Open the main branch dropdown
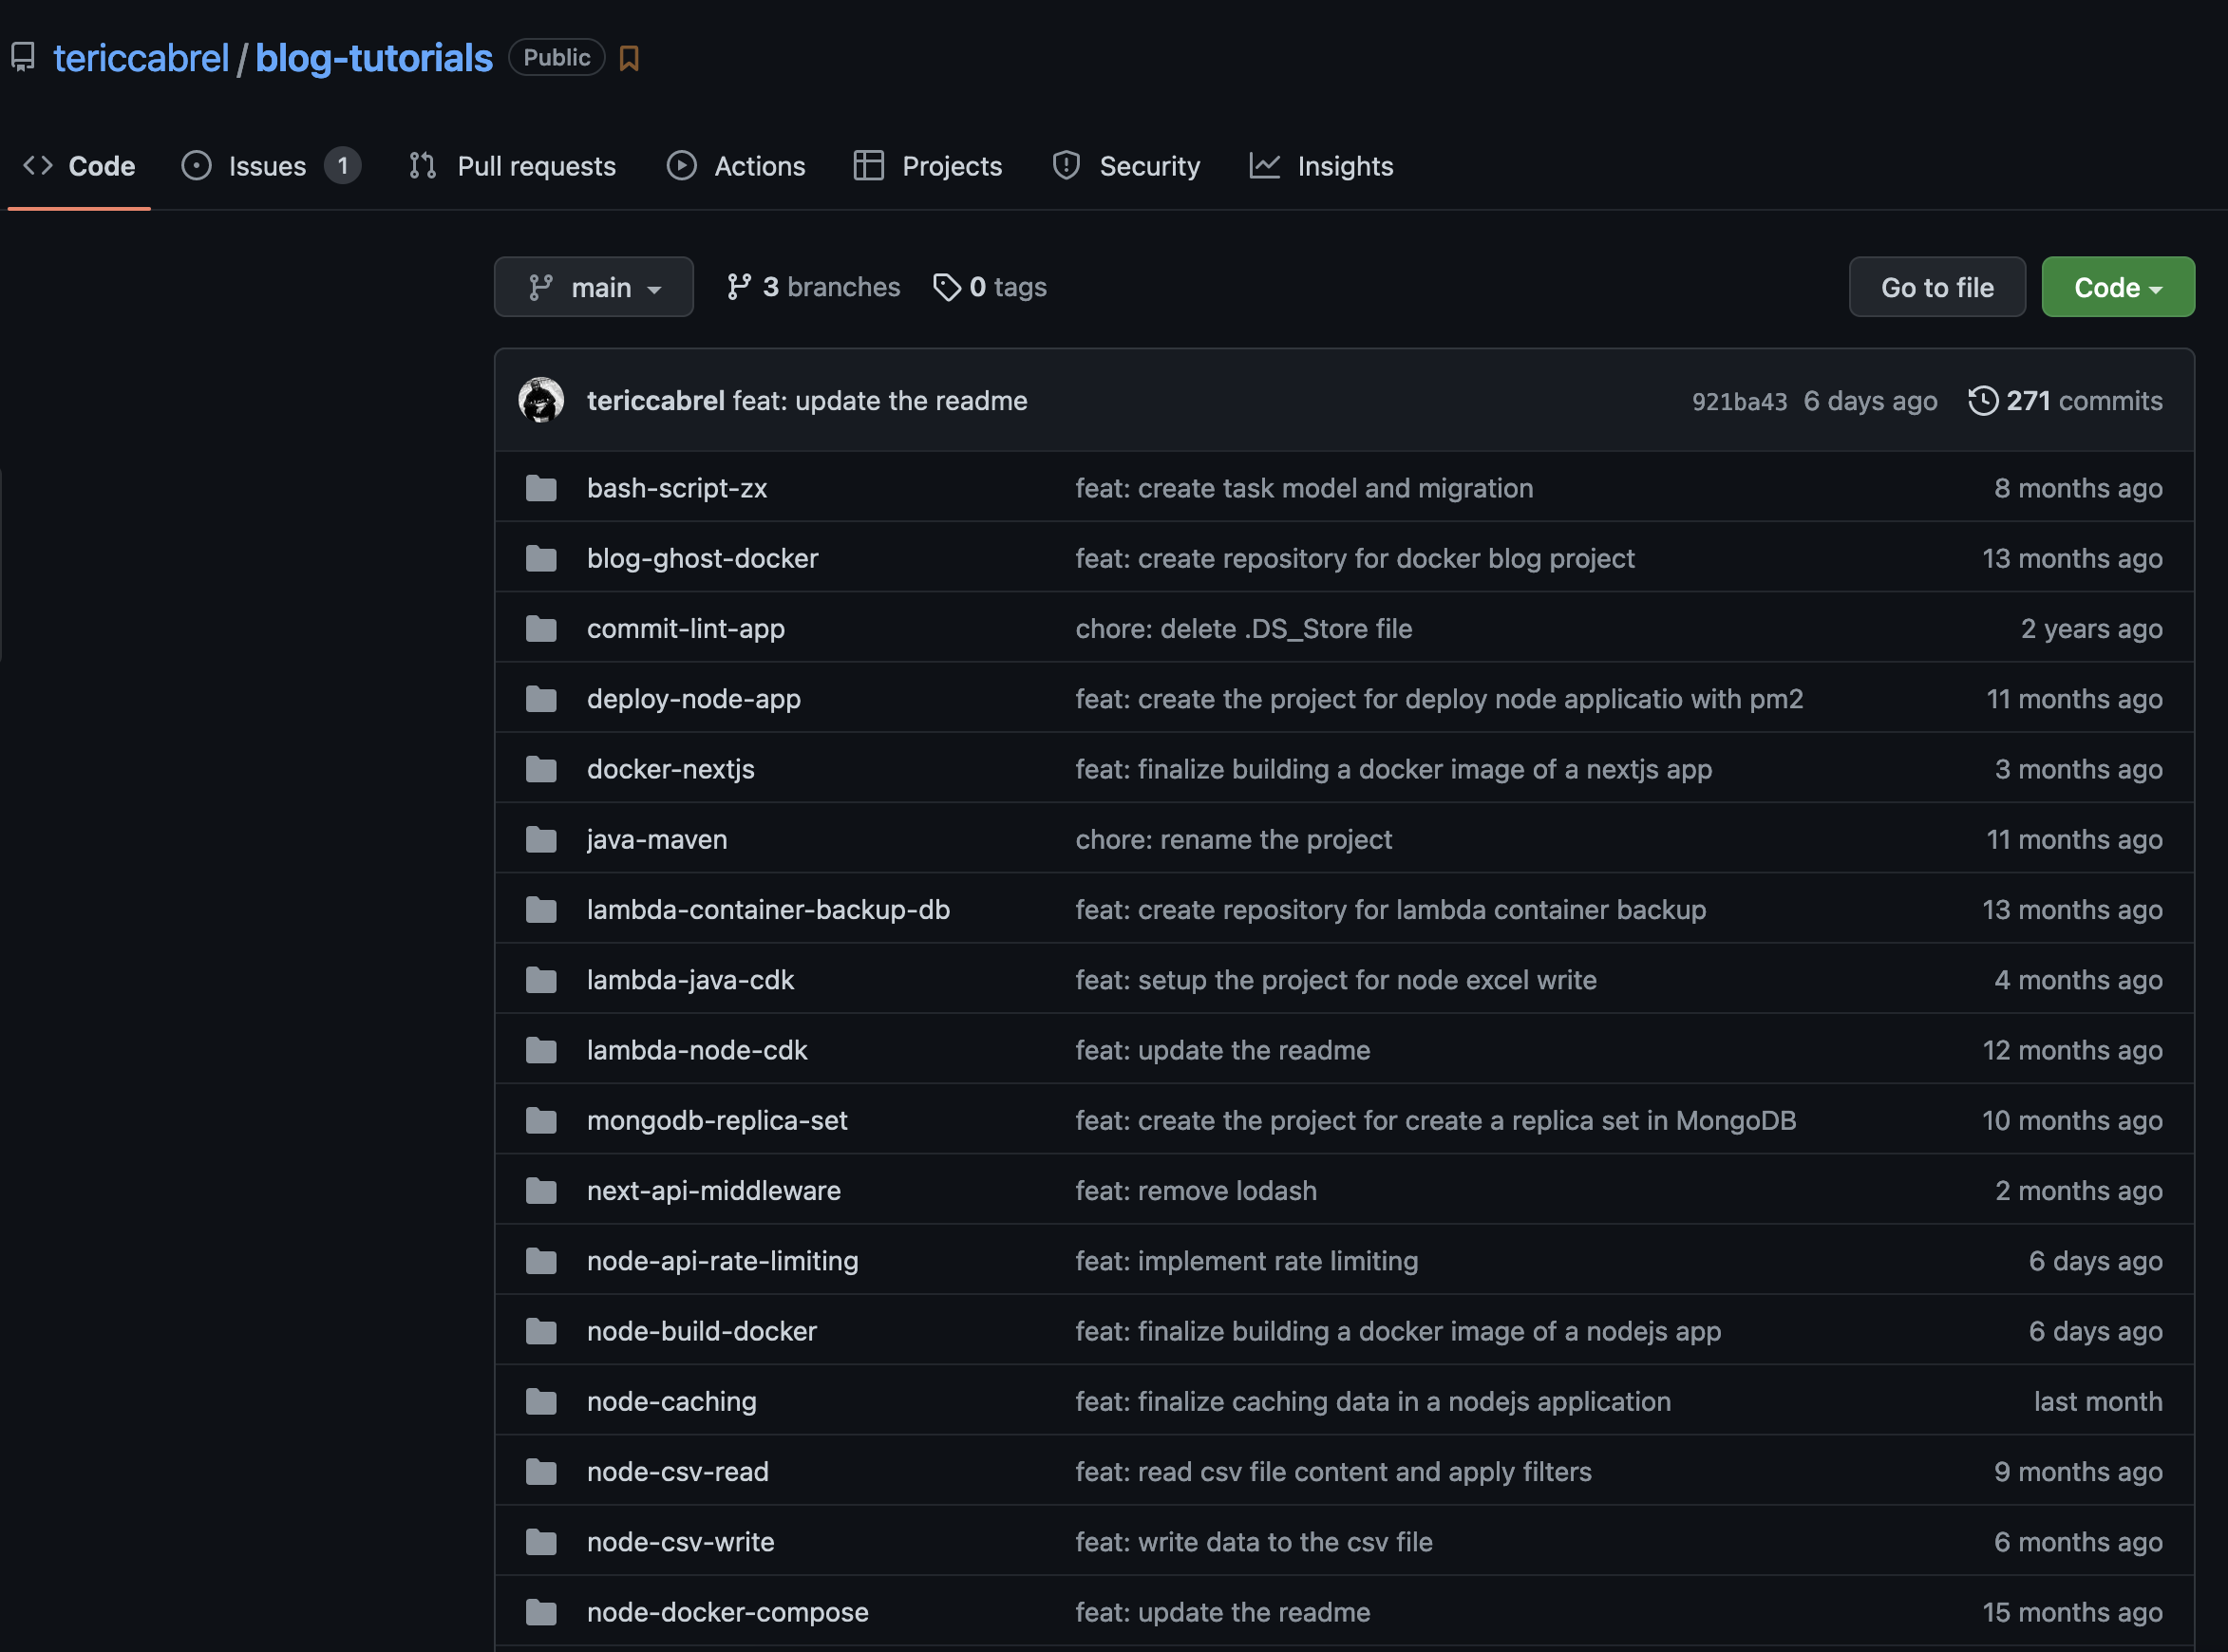The height and width of the screenshot is (1652, 2228). click(x=594, y=287)
